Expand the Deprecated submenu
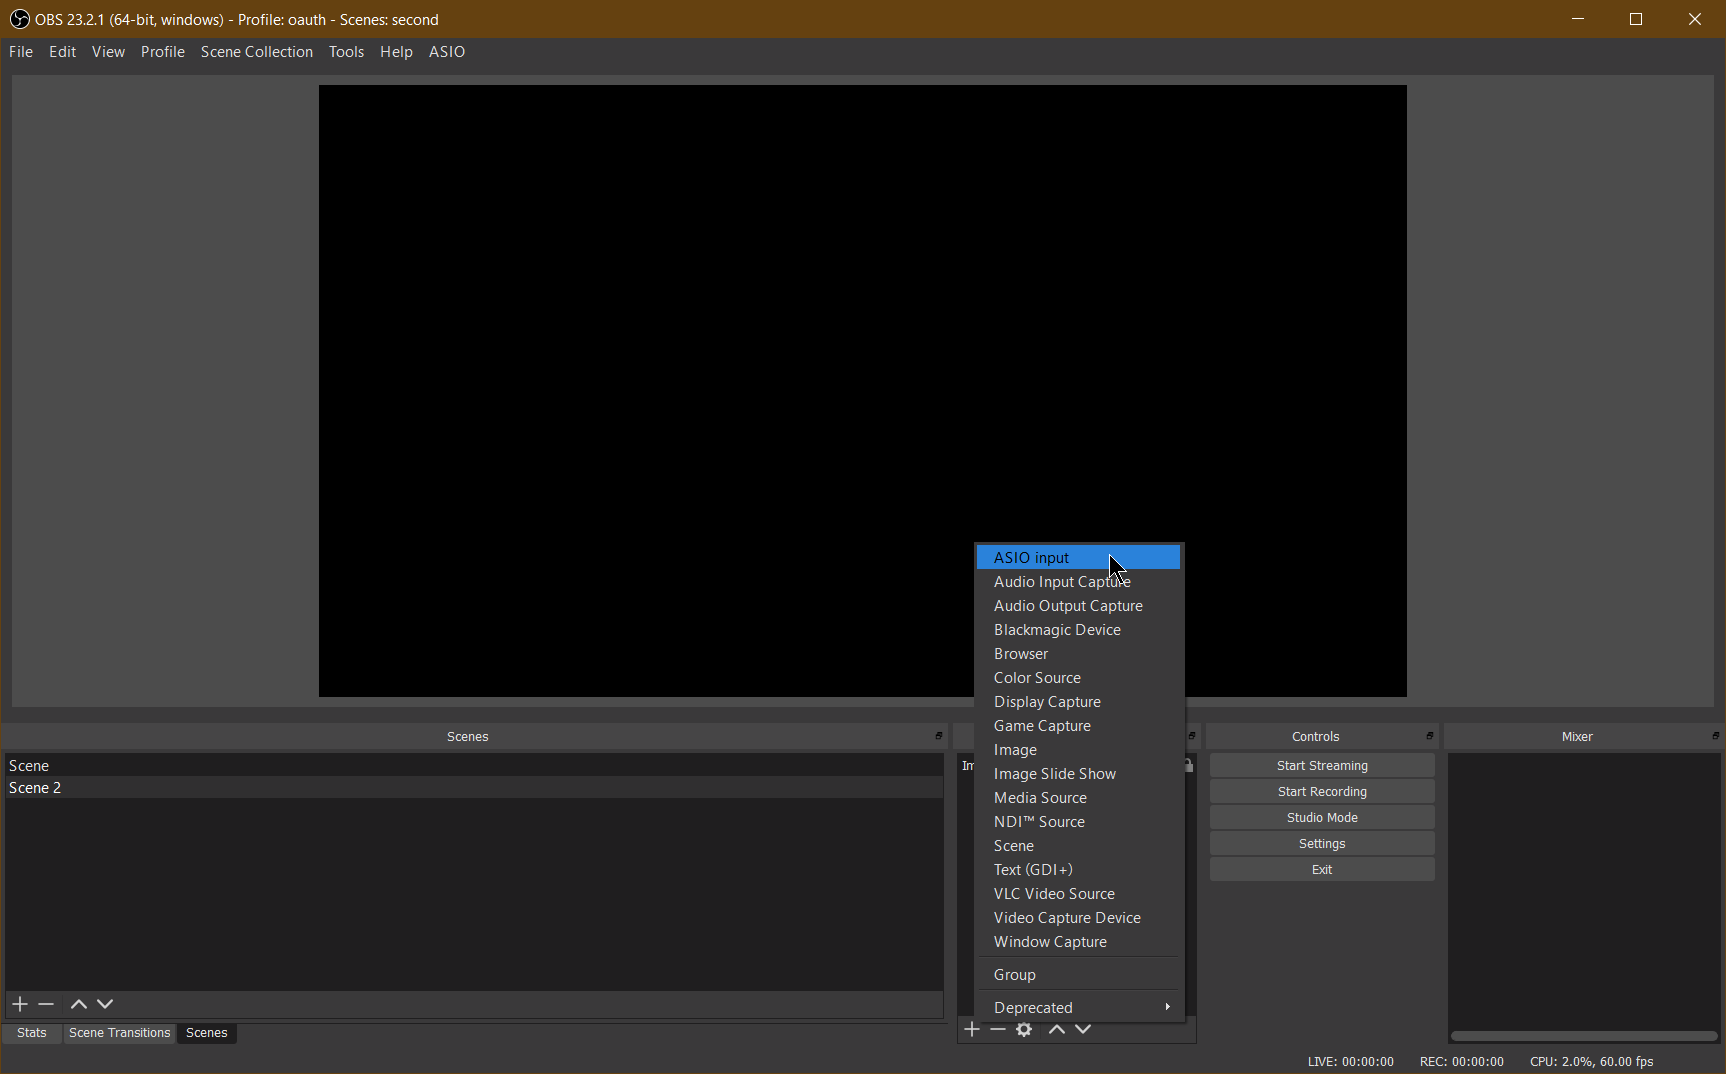Screen dimensions: 1726x1074 pos(1079,1008)
